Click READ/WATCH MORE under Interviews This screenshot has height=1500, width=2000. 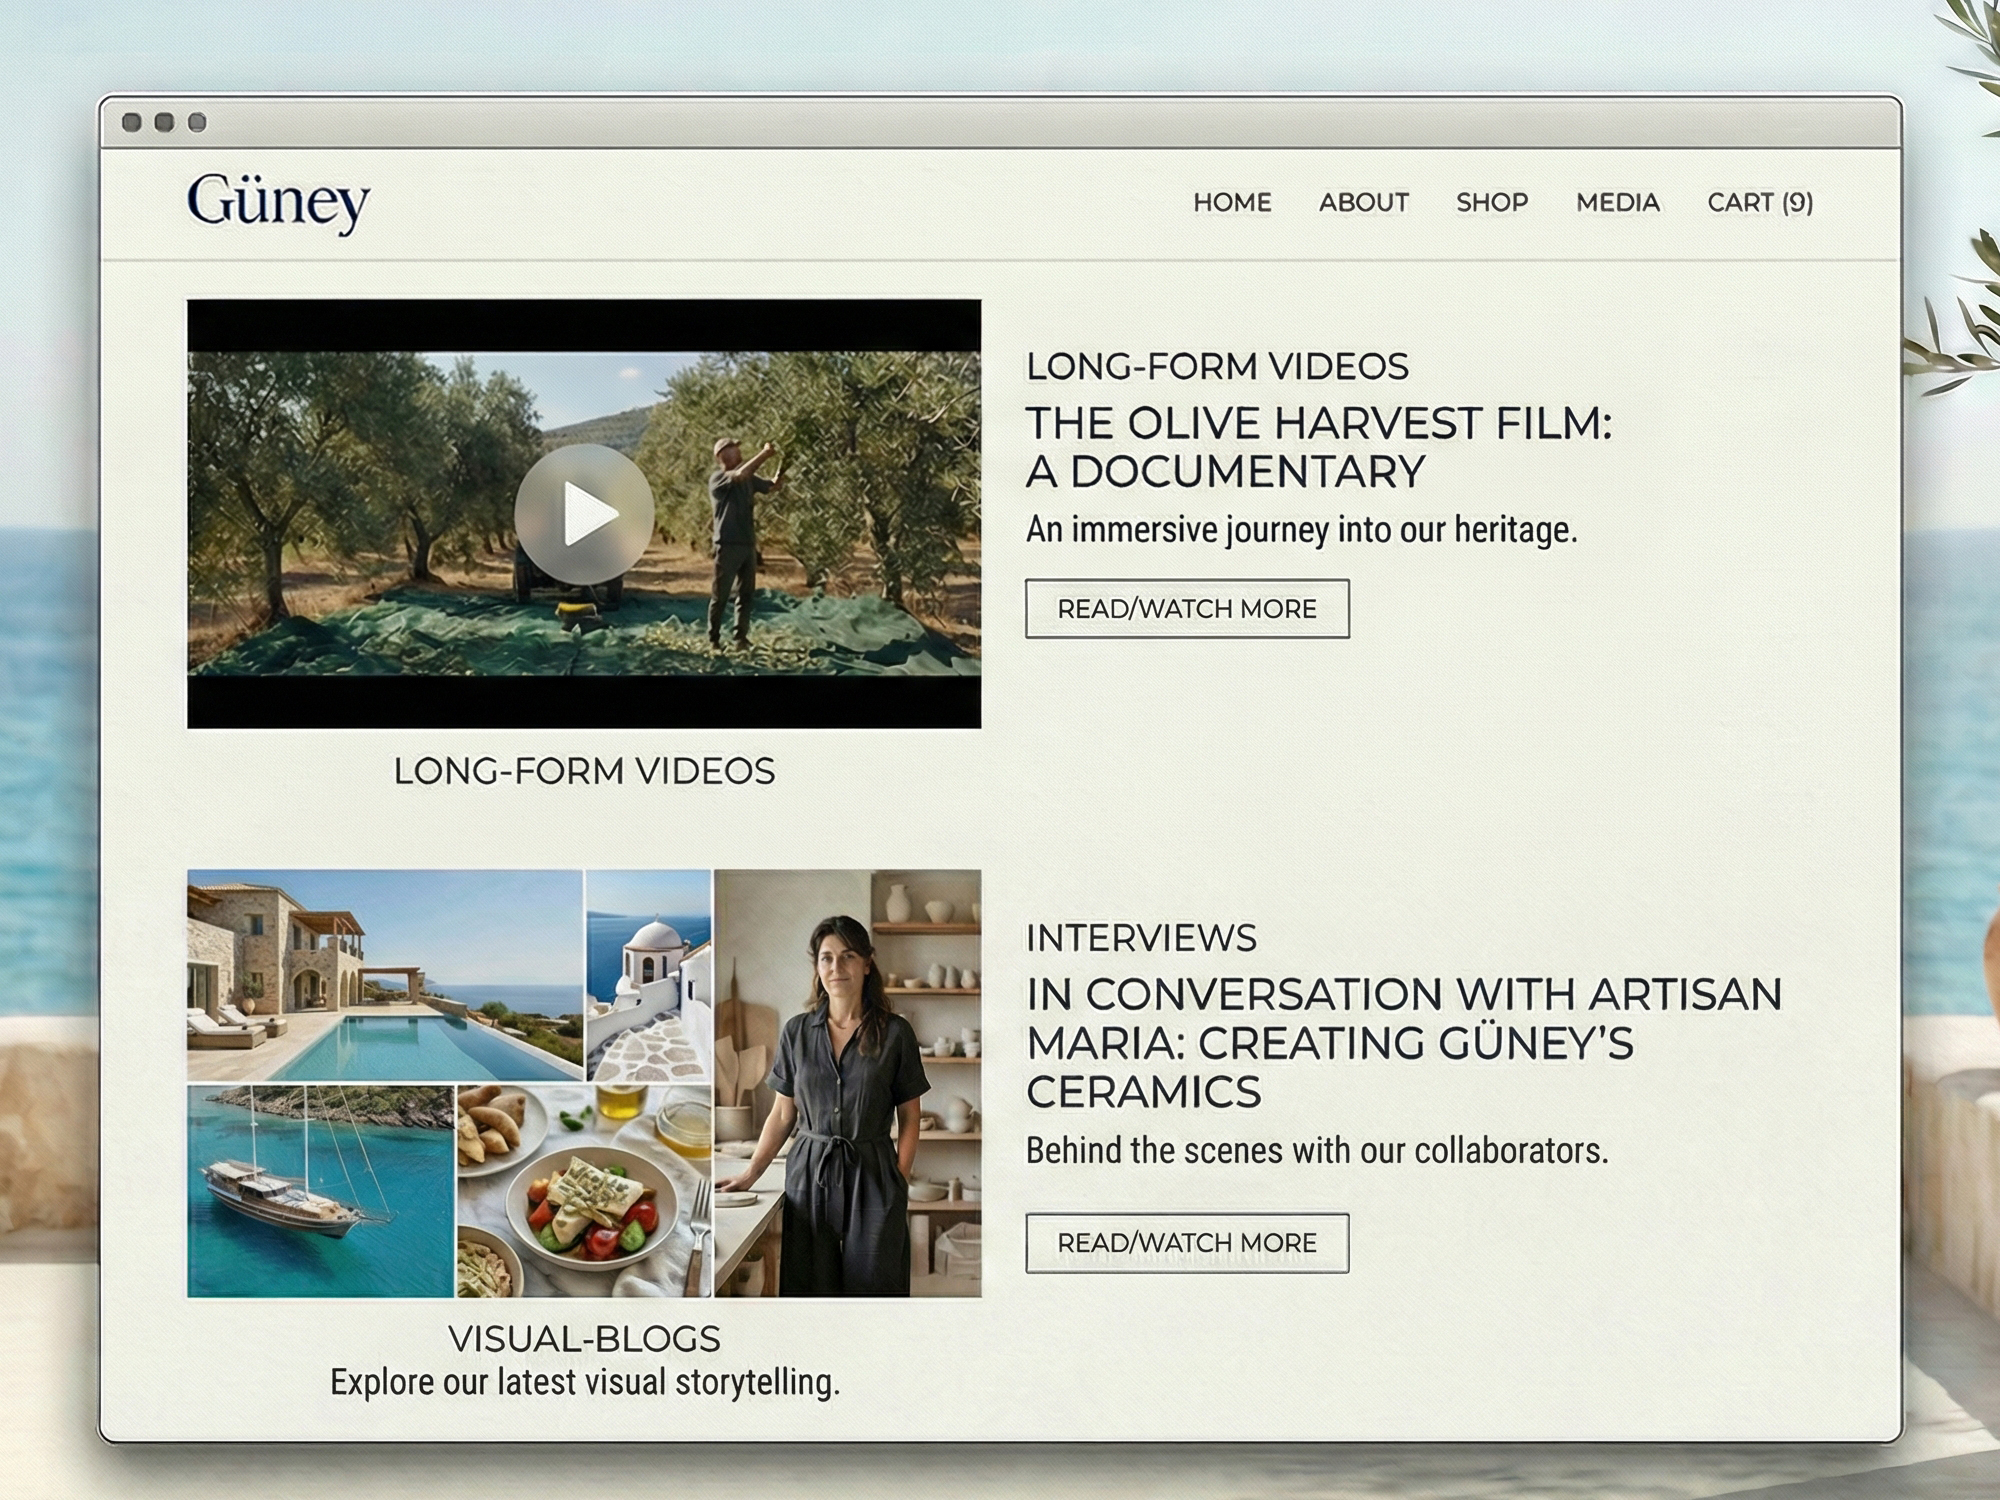pyautogui.click(x=1187, y=1243)
